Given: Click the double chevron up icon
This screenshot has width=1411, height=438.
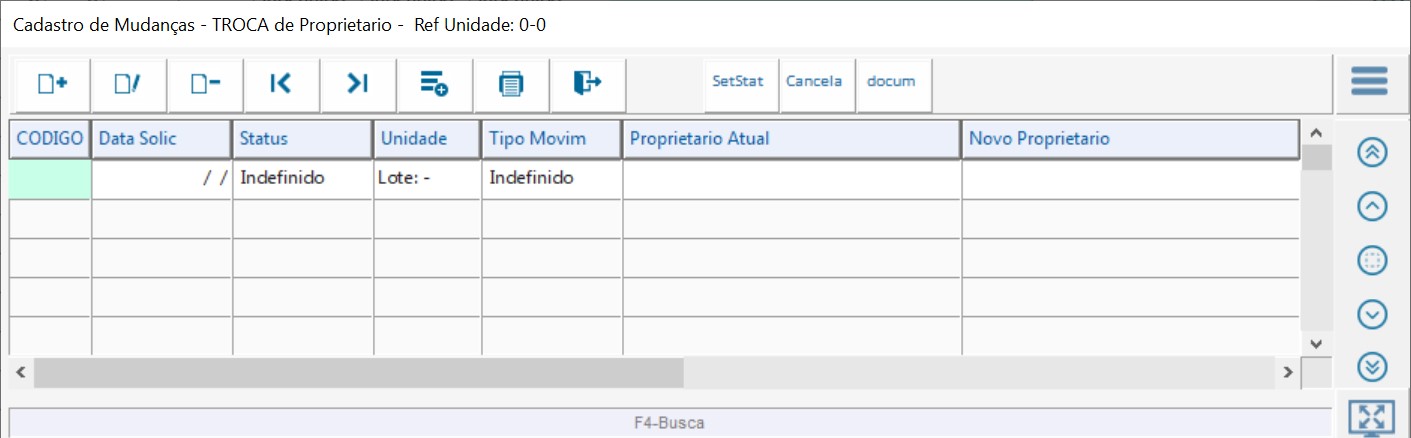Looking at the screenshot, I should [x=1372, y=152].
